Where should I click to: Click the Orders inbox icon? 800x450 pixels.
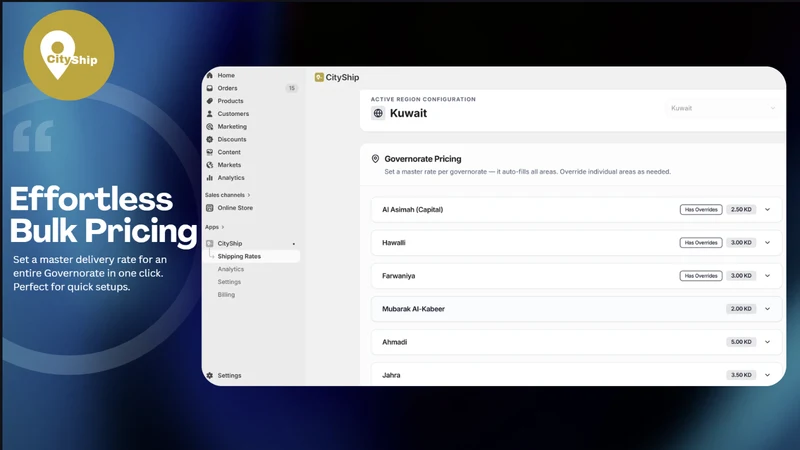(210, 88)
